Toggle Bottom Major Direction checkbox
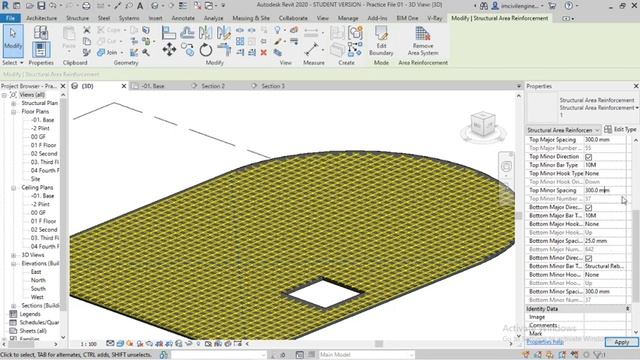The width and height of the screenshot is (640, 360). (588, 207)
